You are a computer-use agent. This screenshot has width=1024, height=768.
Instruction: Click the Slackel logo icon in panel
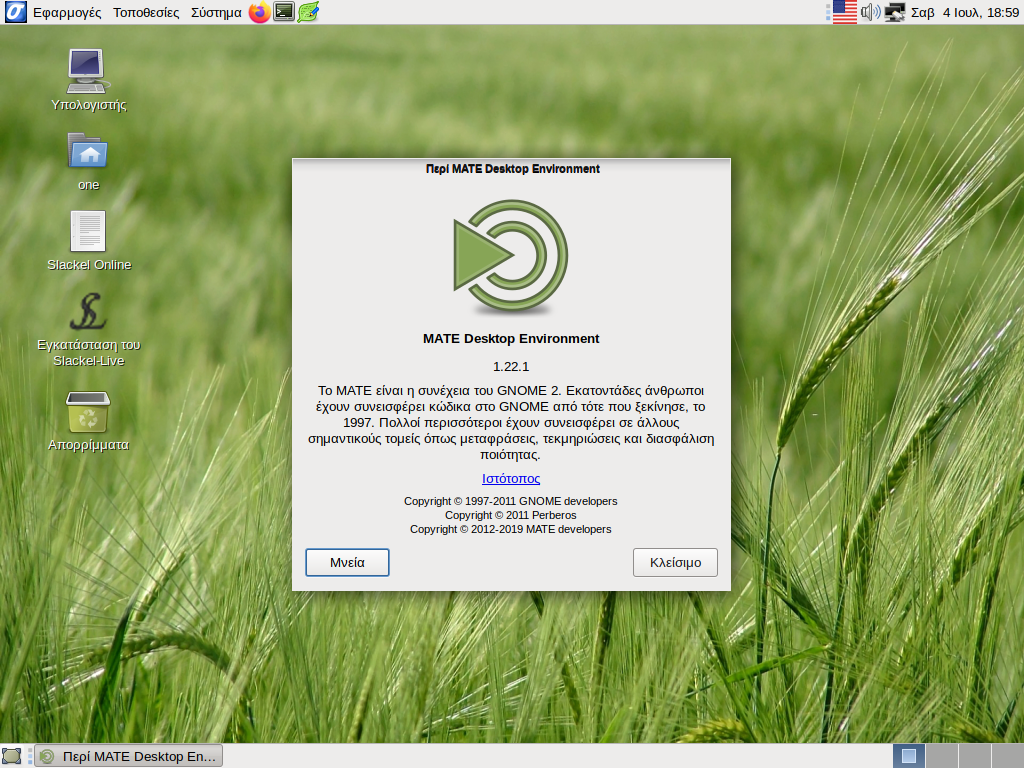(15, 12)
